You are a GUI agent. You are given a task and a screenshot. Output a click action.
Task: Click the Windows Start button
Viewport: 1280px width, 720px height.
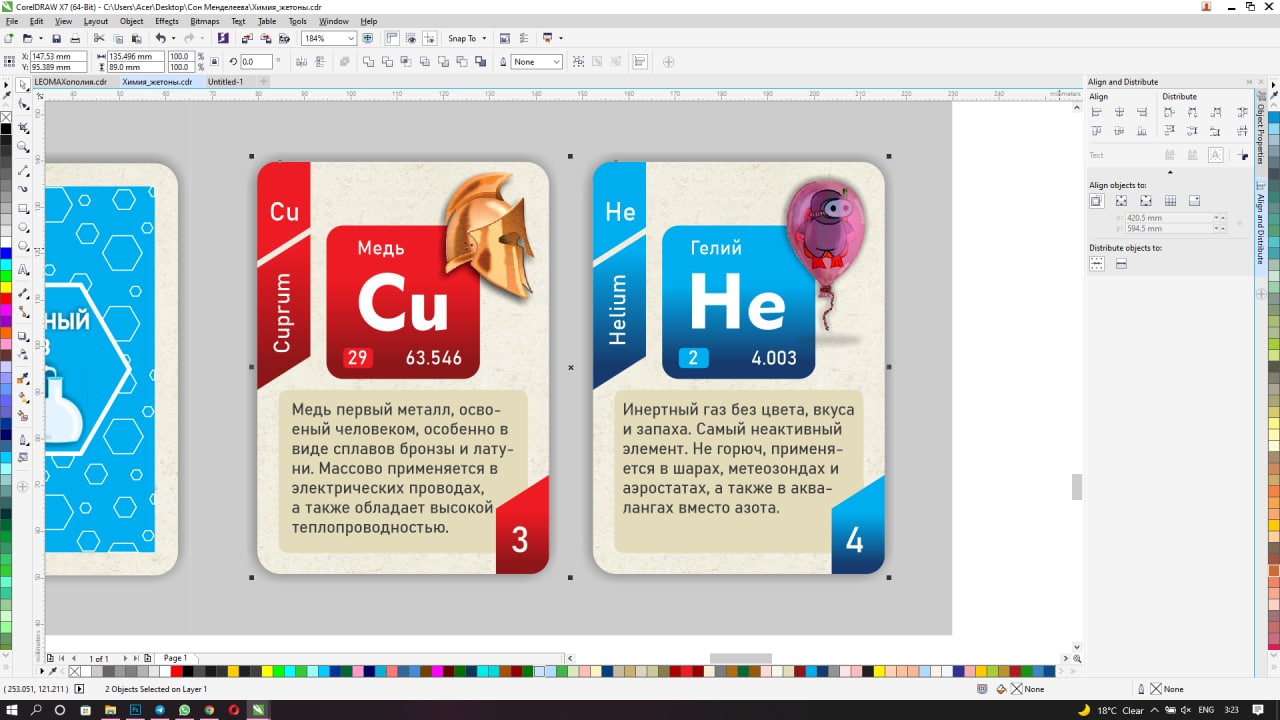tap(10, 710)
